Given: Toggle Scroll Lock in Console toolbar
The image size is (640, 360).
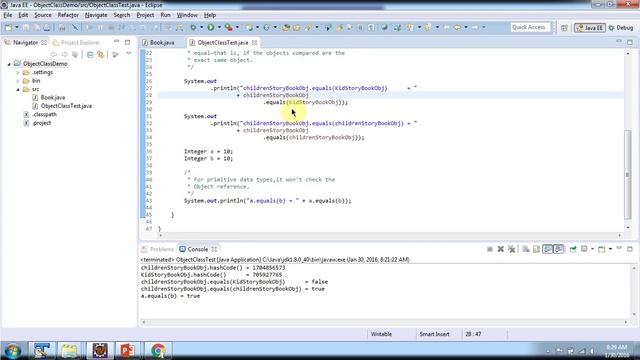Looking at the screenshot, I should point(536,249).
